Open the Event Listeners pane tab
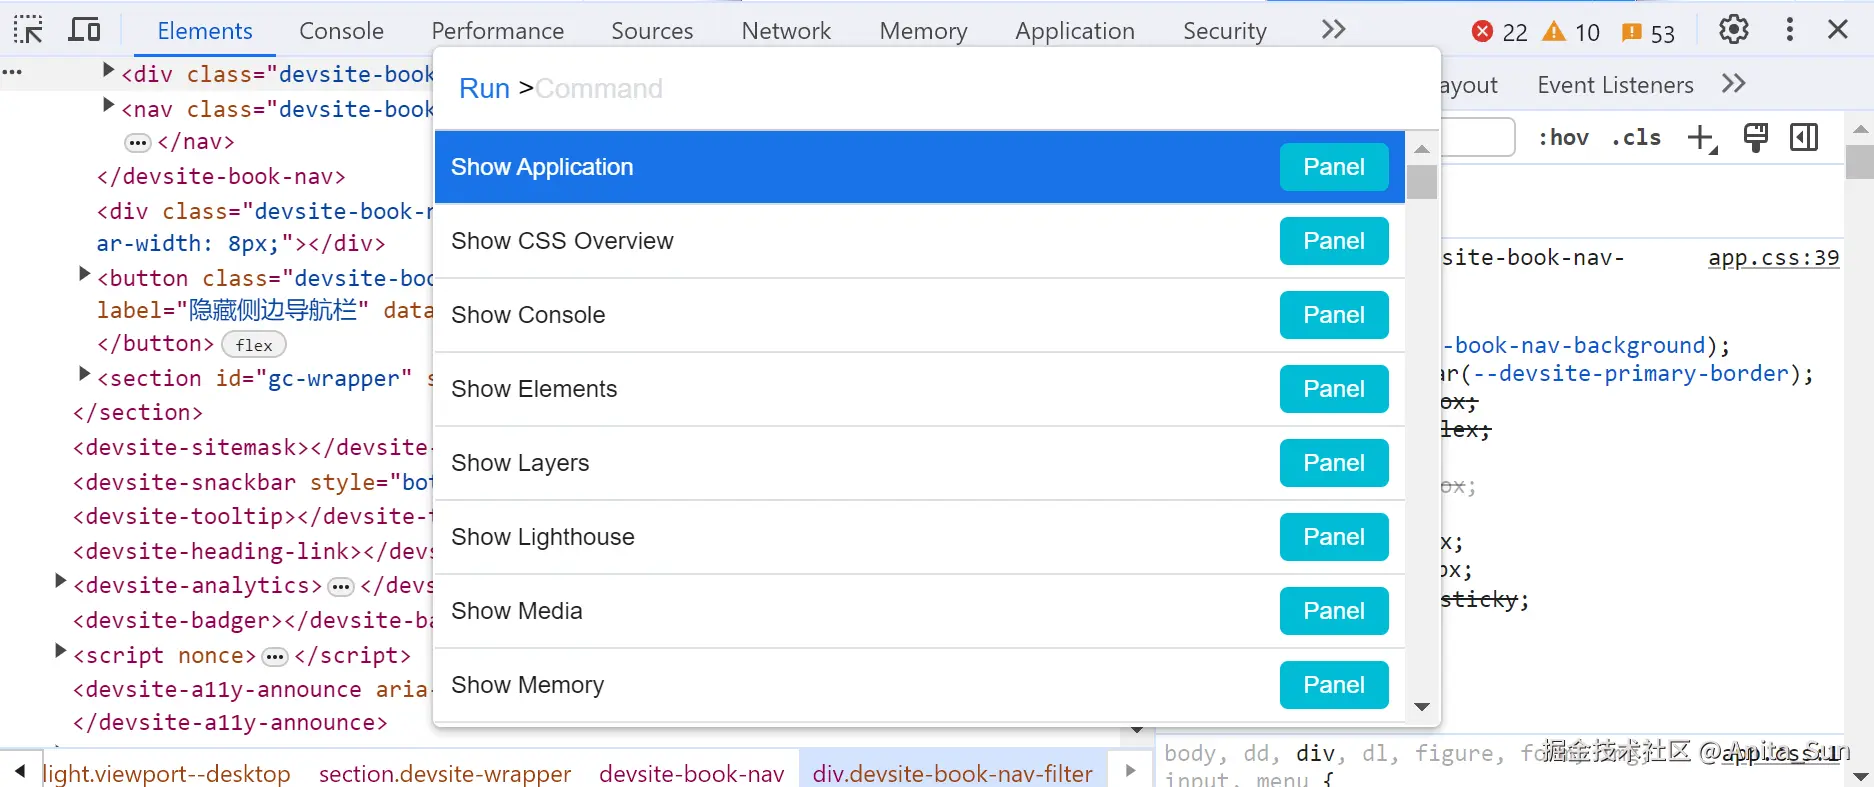The width and height of the screenshot is (1874, 787). click(1615, 85)
